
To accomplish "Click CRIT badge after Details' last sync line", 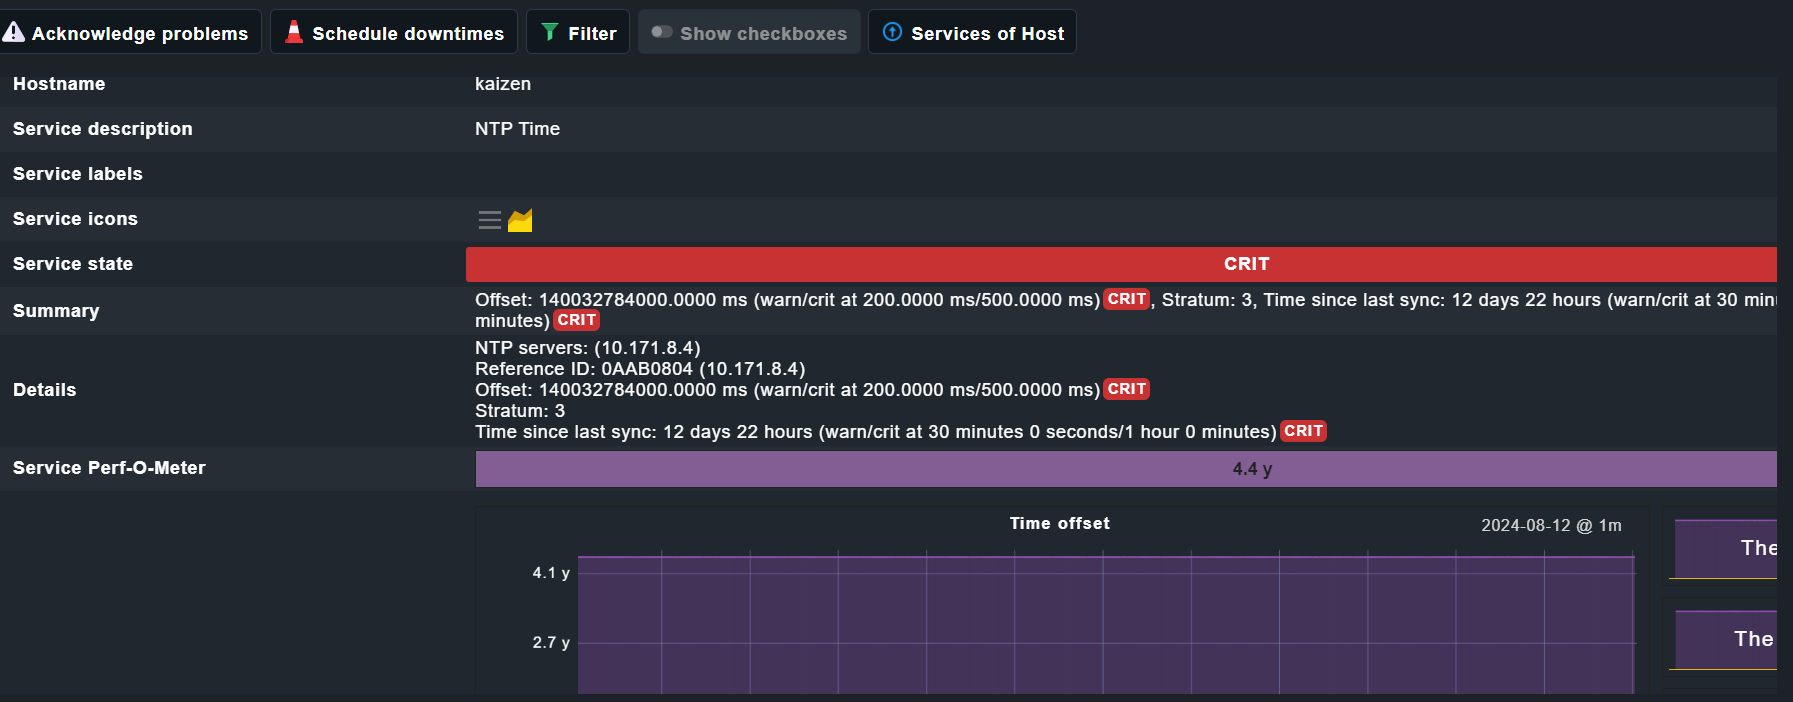I will [x=1303, y=432].
